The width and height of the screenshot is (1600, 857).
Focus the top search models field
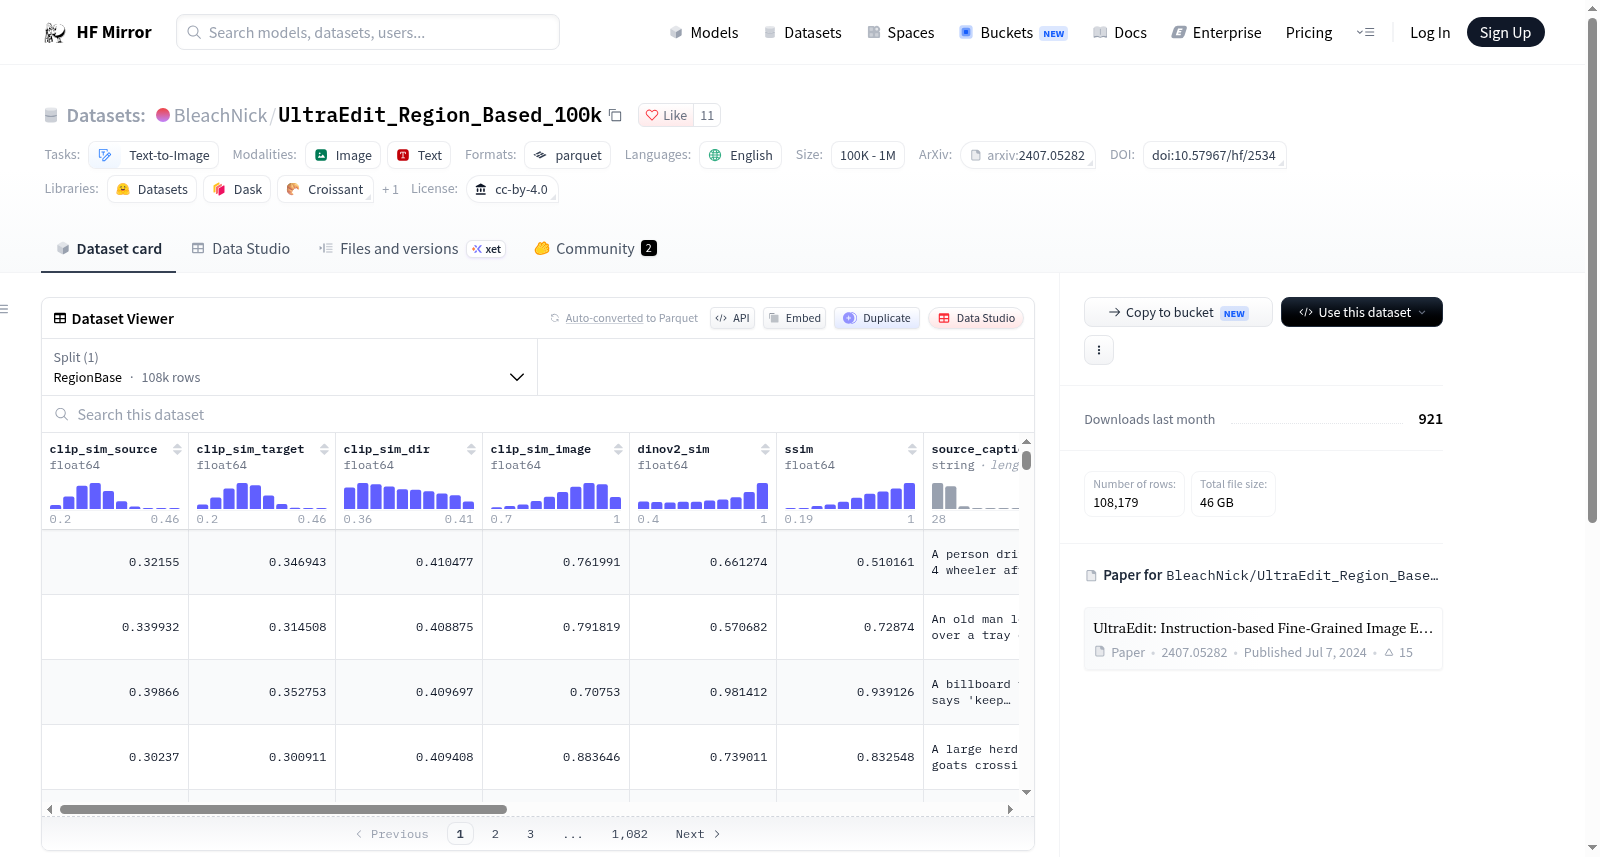368,33
